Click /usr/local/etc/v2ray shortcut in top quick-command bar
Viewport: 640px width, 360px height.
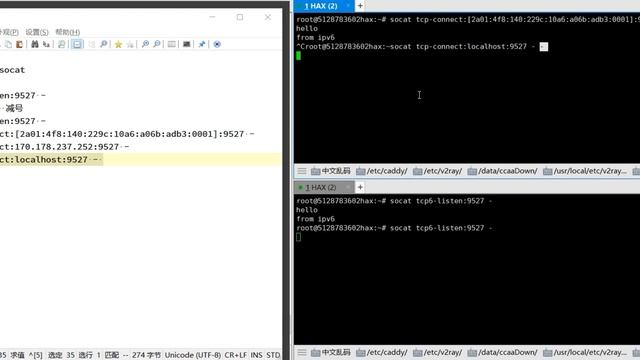coord(584,171)
